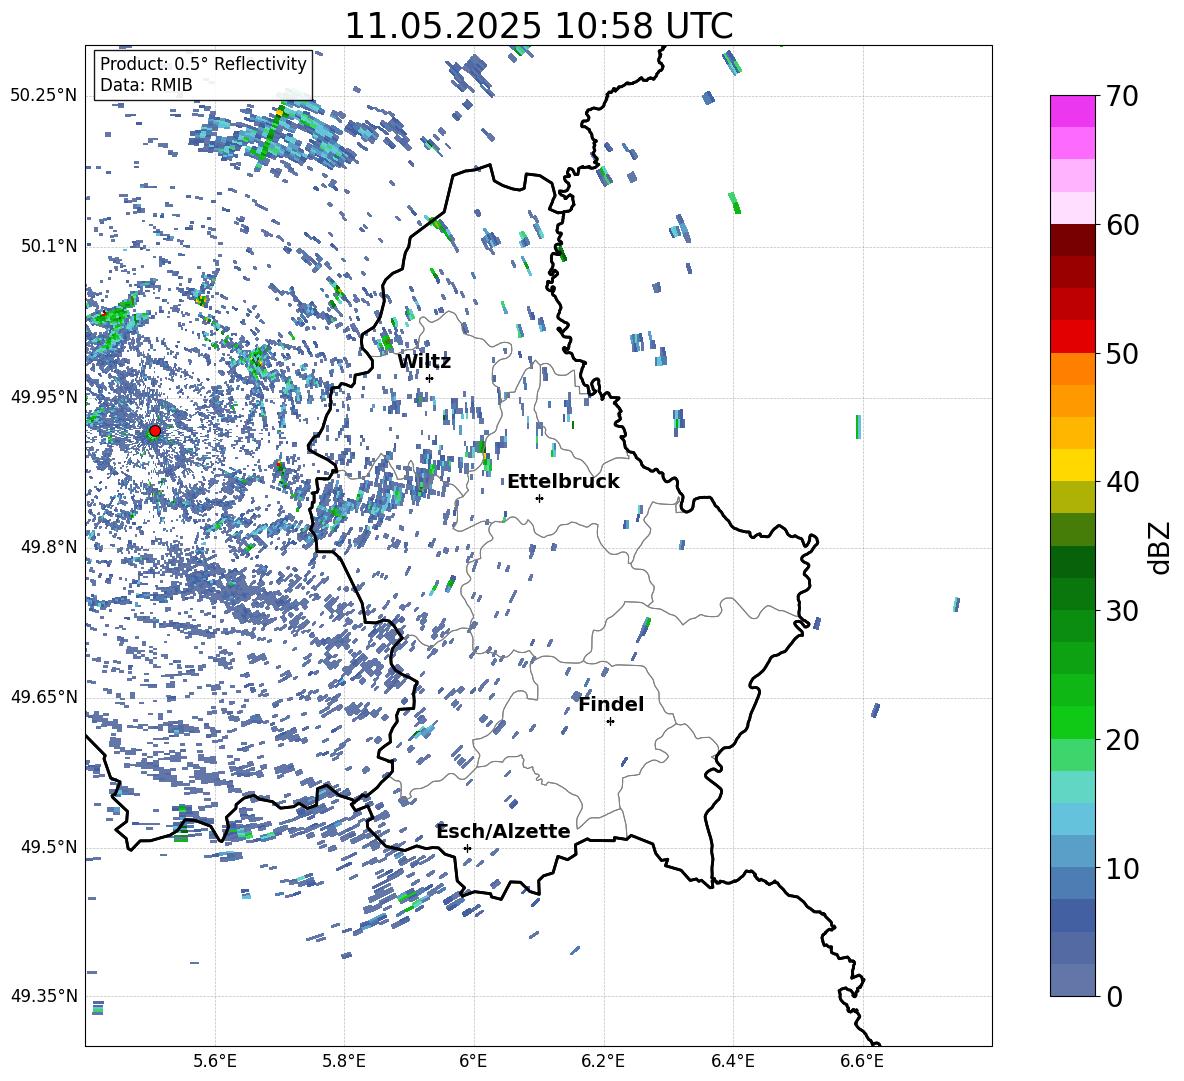Click the 49.35°N latitude label
Image resolution: width=1184 pixels, height=1081 pixels.
pos(44,996)
